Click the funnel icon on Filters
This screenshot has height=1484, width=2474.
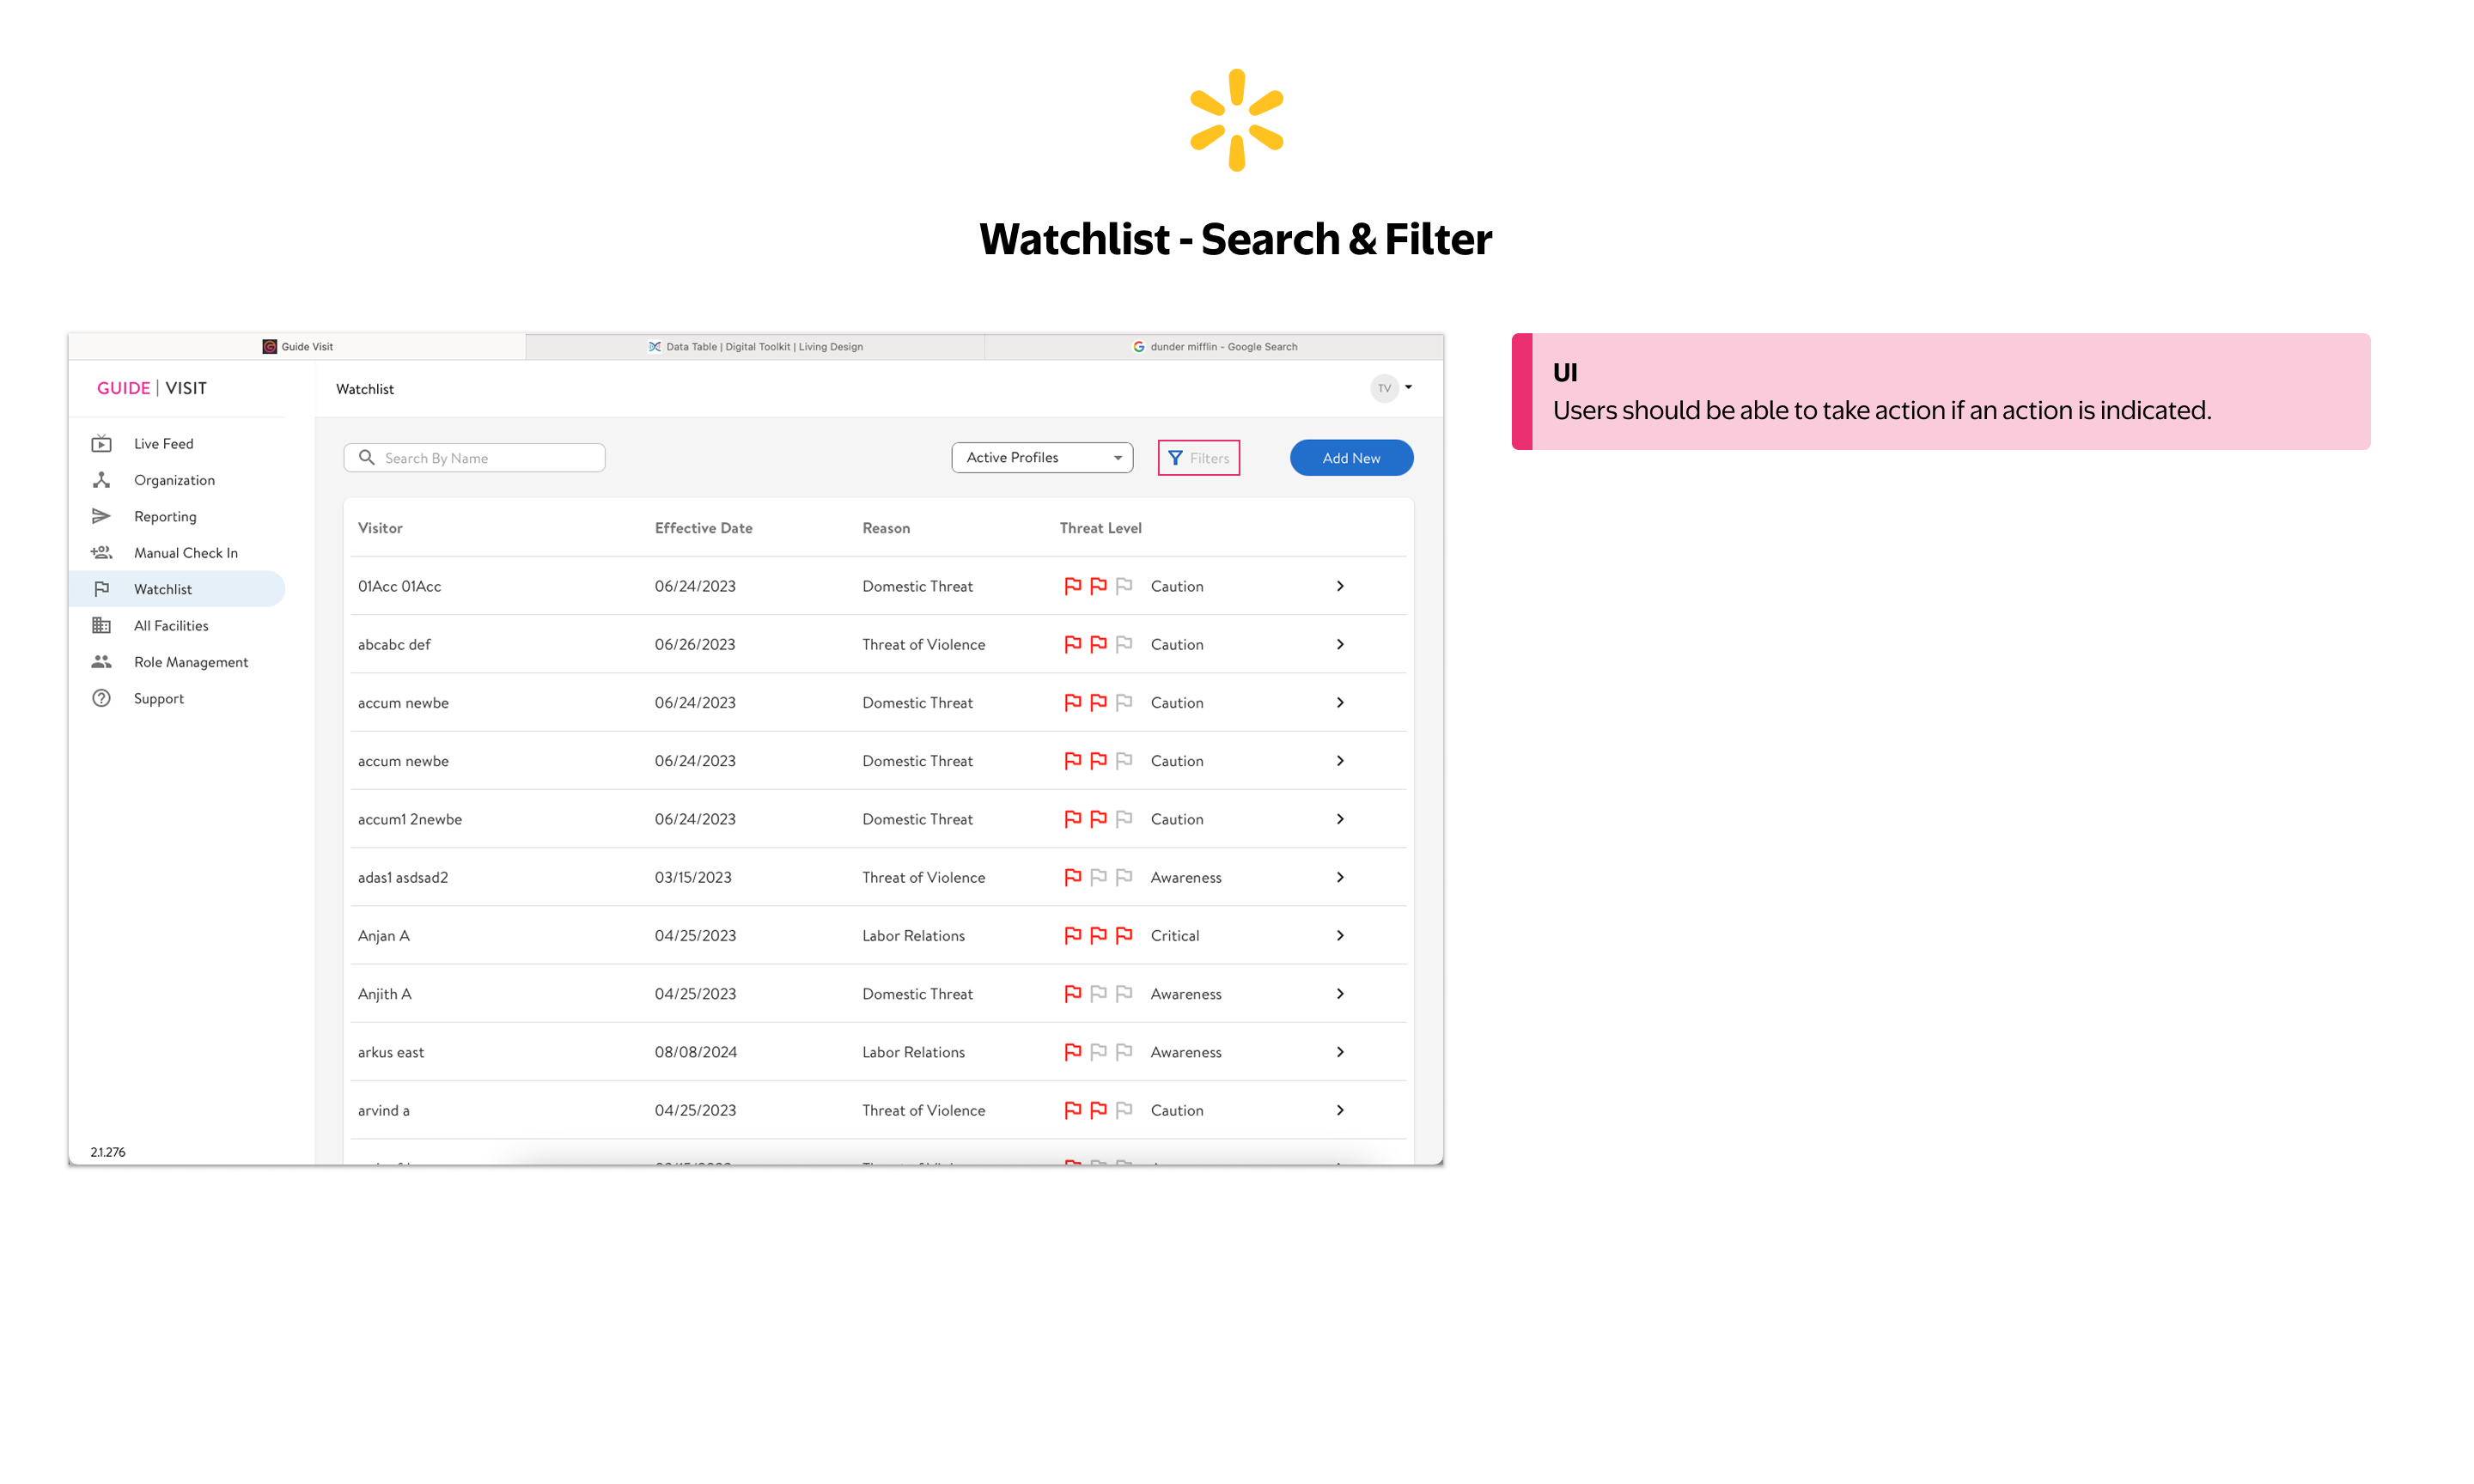point(1175,458)
